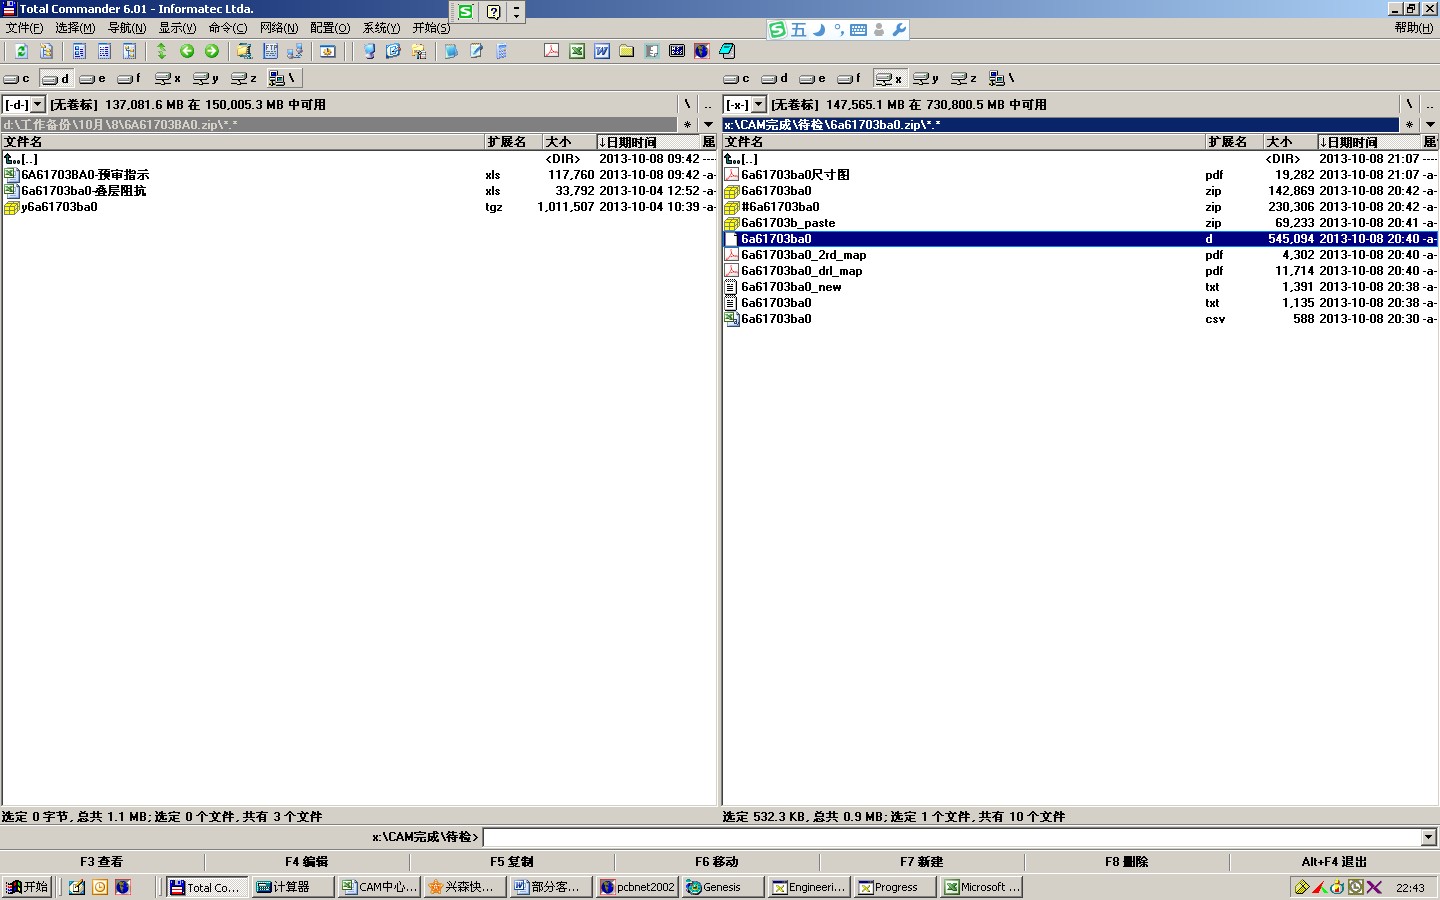Click the green S Sogou input icon
This screenshot has height=900, width=1440.
point(778,29)
